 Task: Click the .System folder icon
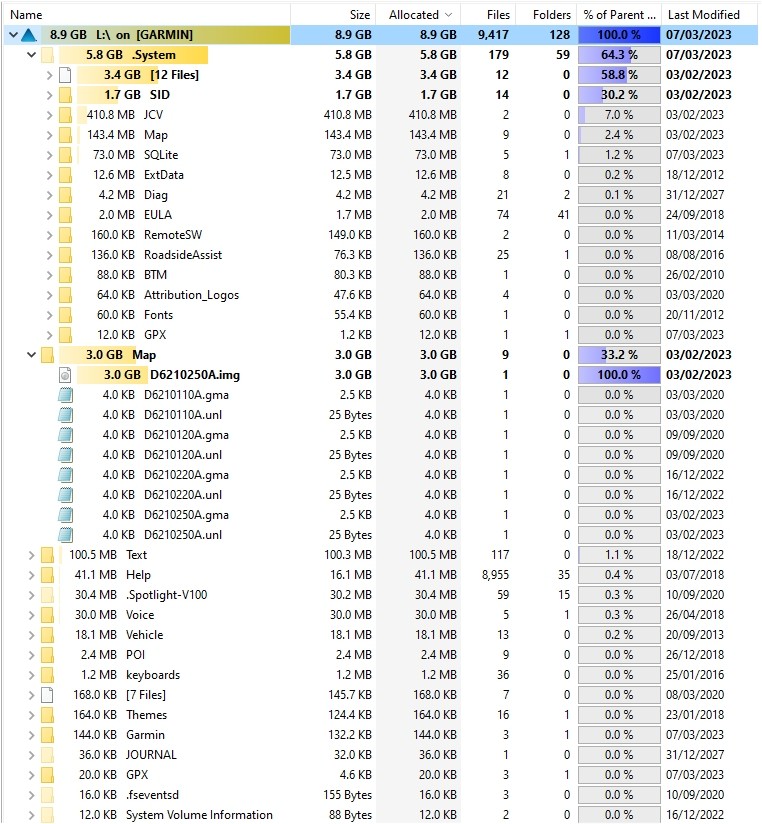coord(47,55)
